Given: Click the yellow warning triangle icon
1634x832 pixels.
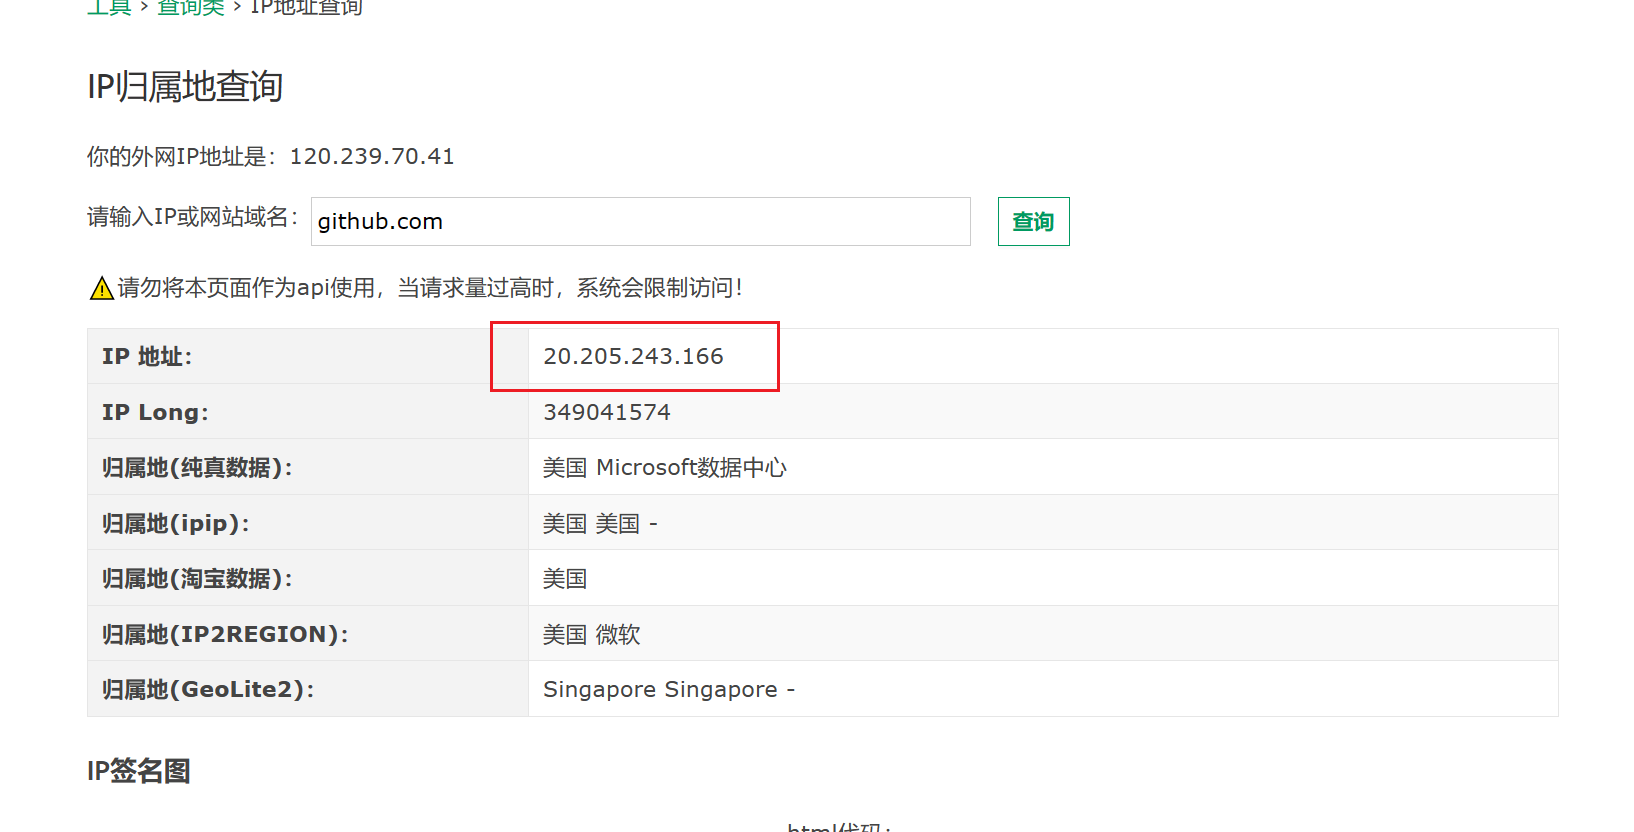Looking at the screenshot, I should [x=101, y=289].
